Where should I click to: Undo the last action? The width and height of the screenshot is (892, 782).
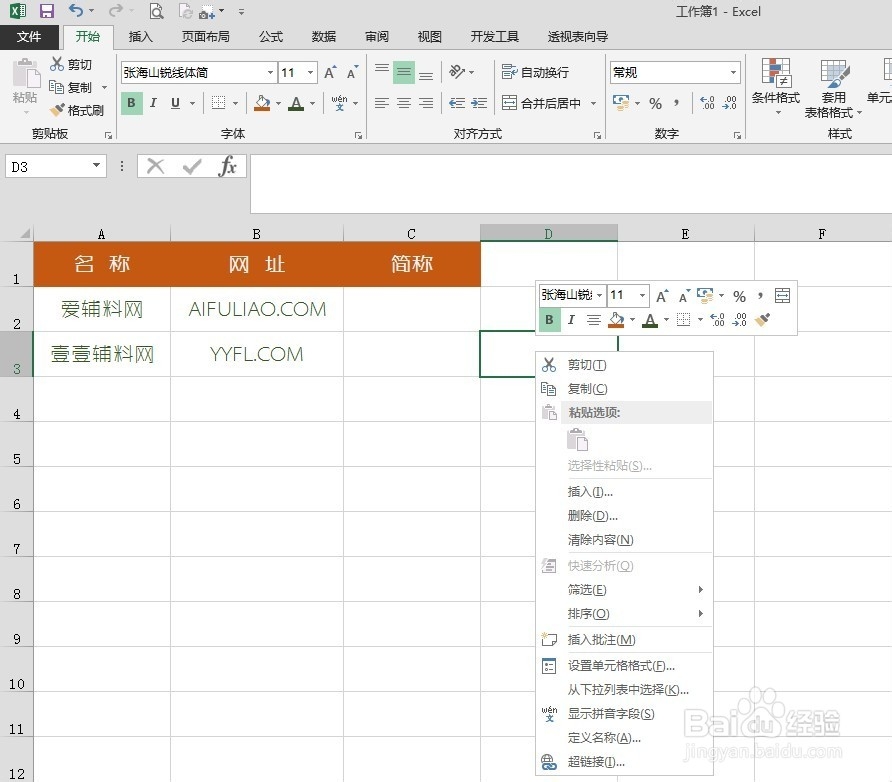point(76,10)
